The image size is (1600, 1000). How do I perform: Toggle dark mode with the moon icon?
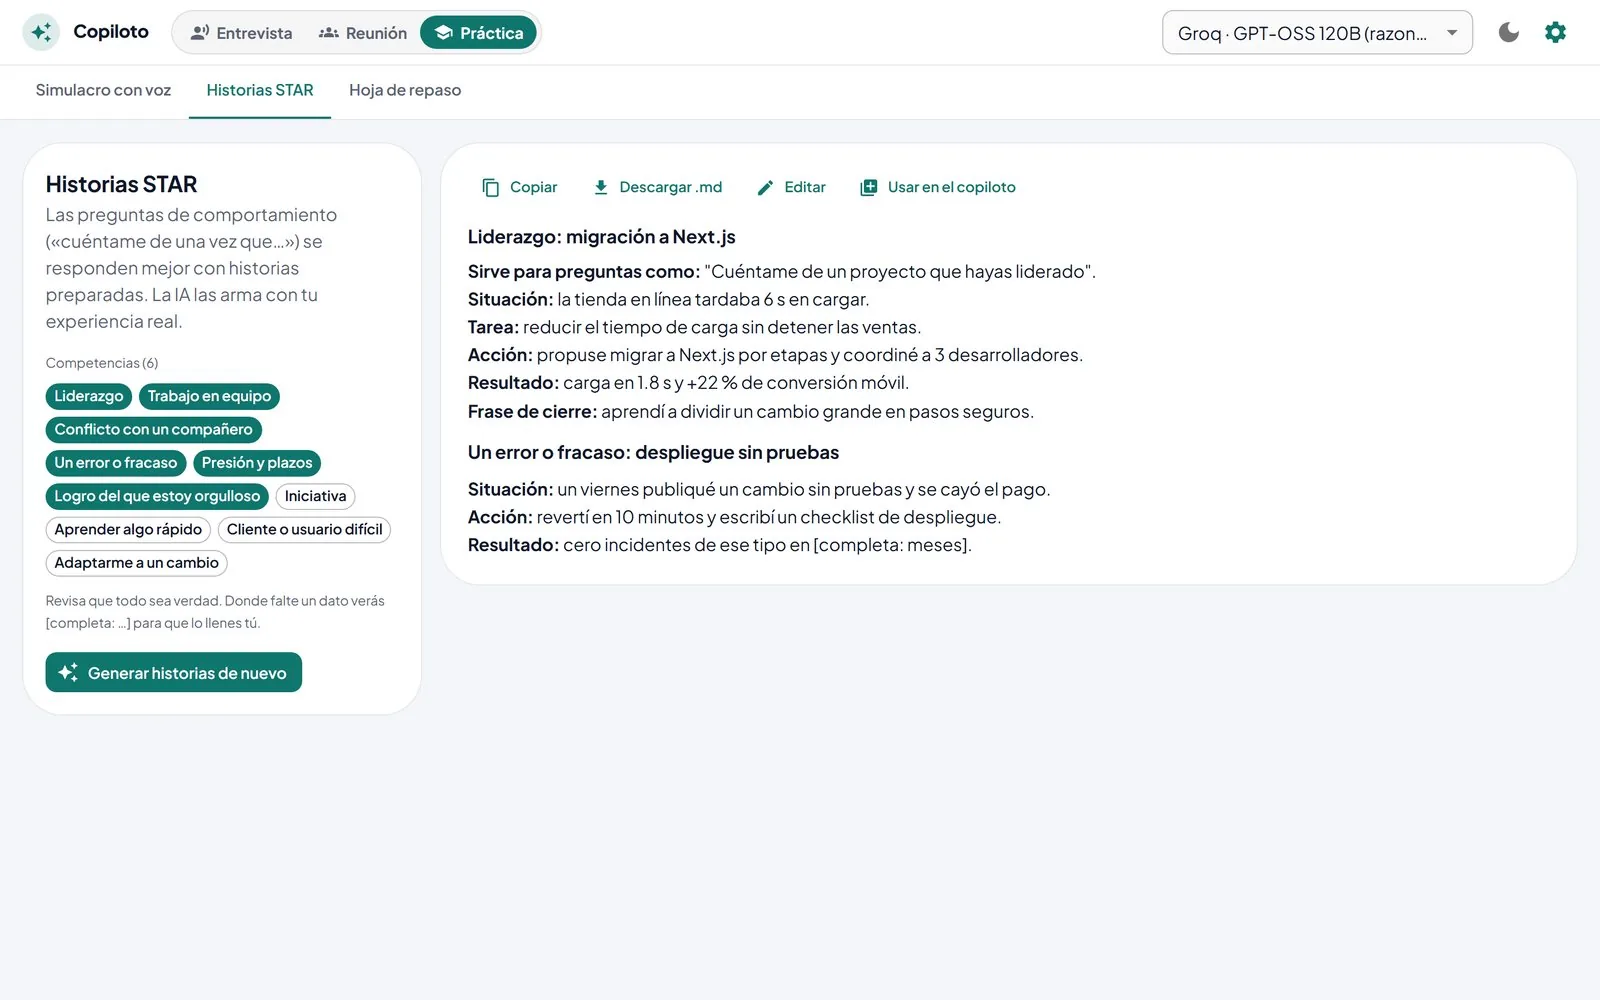click(1509, 33)
